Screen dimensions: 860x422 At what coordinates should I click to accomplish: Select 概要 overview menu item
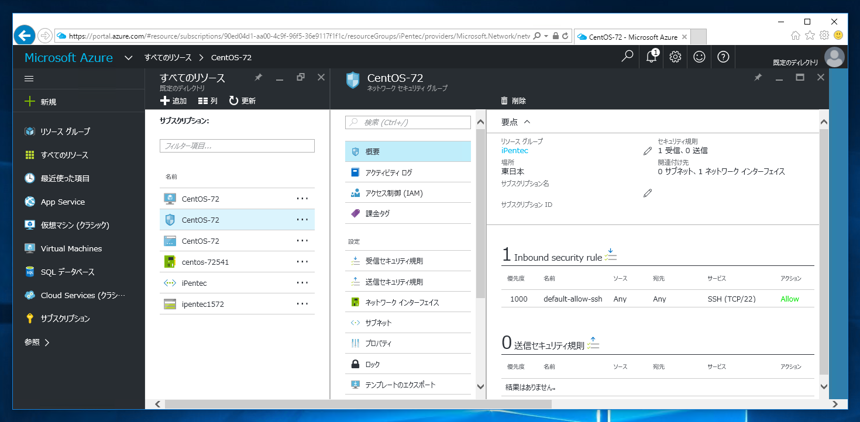click(408, 151)
